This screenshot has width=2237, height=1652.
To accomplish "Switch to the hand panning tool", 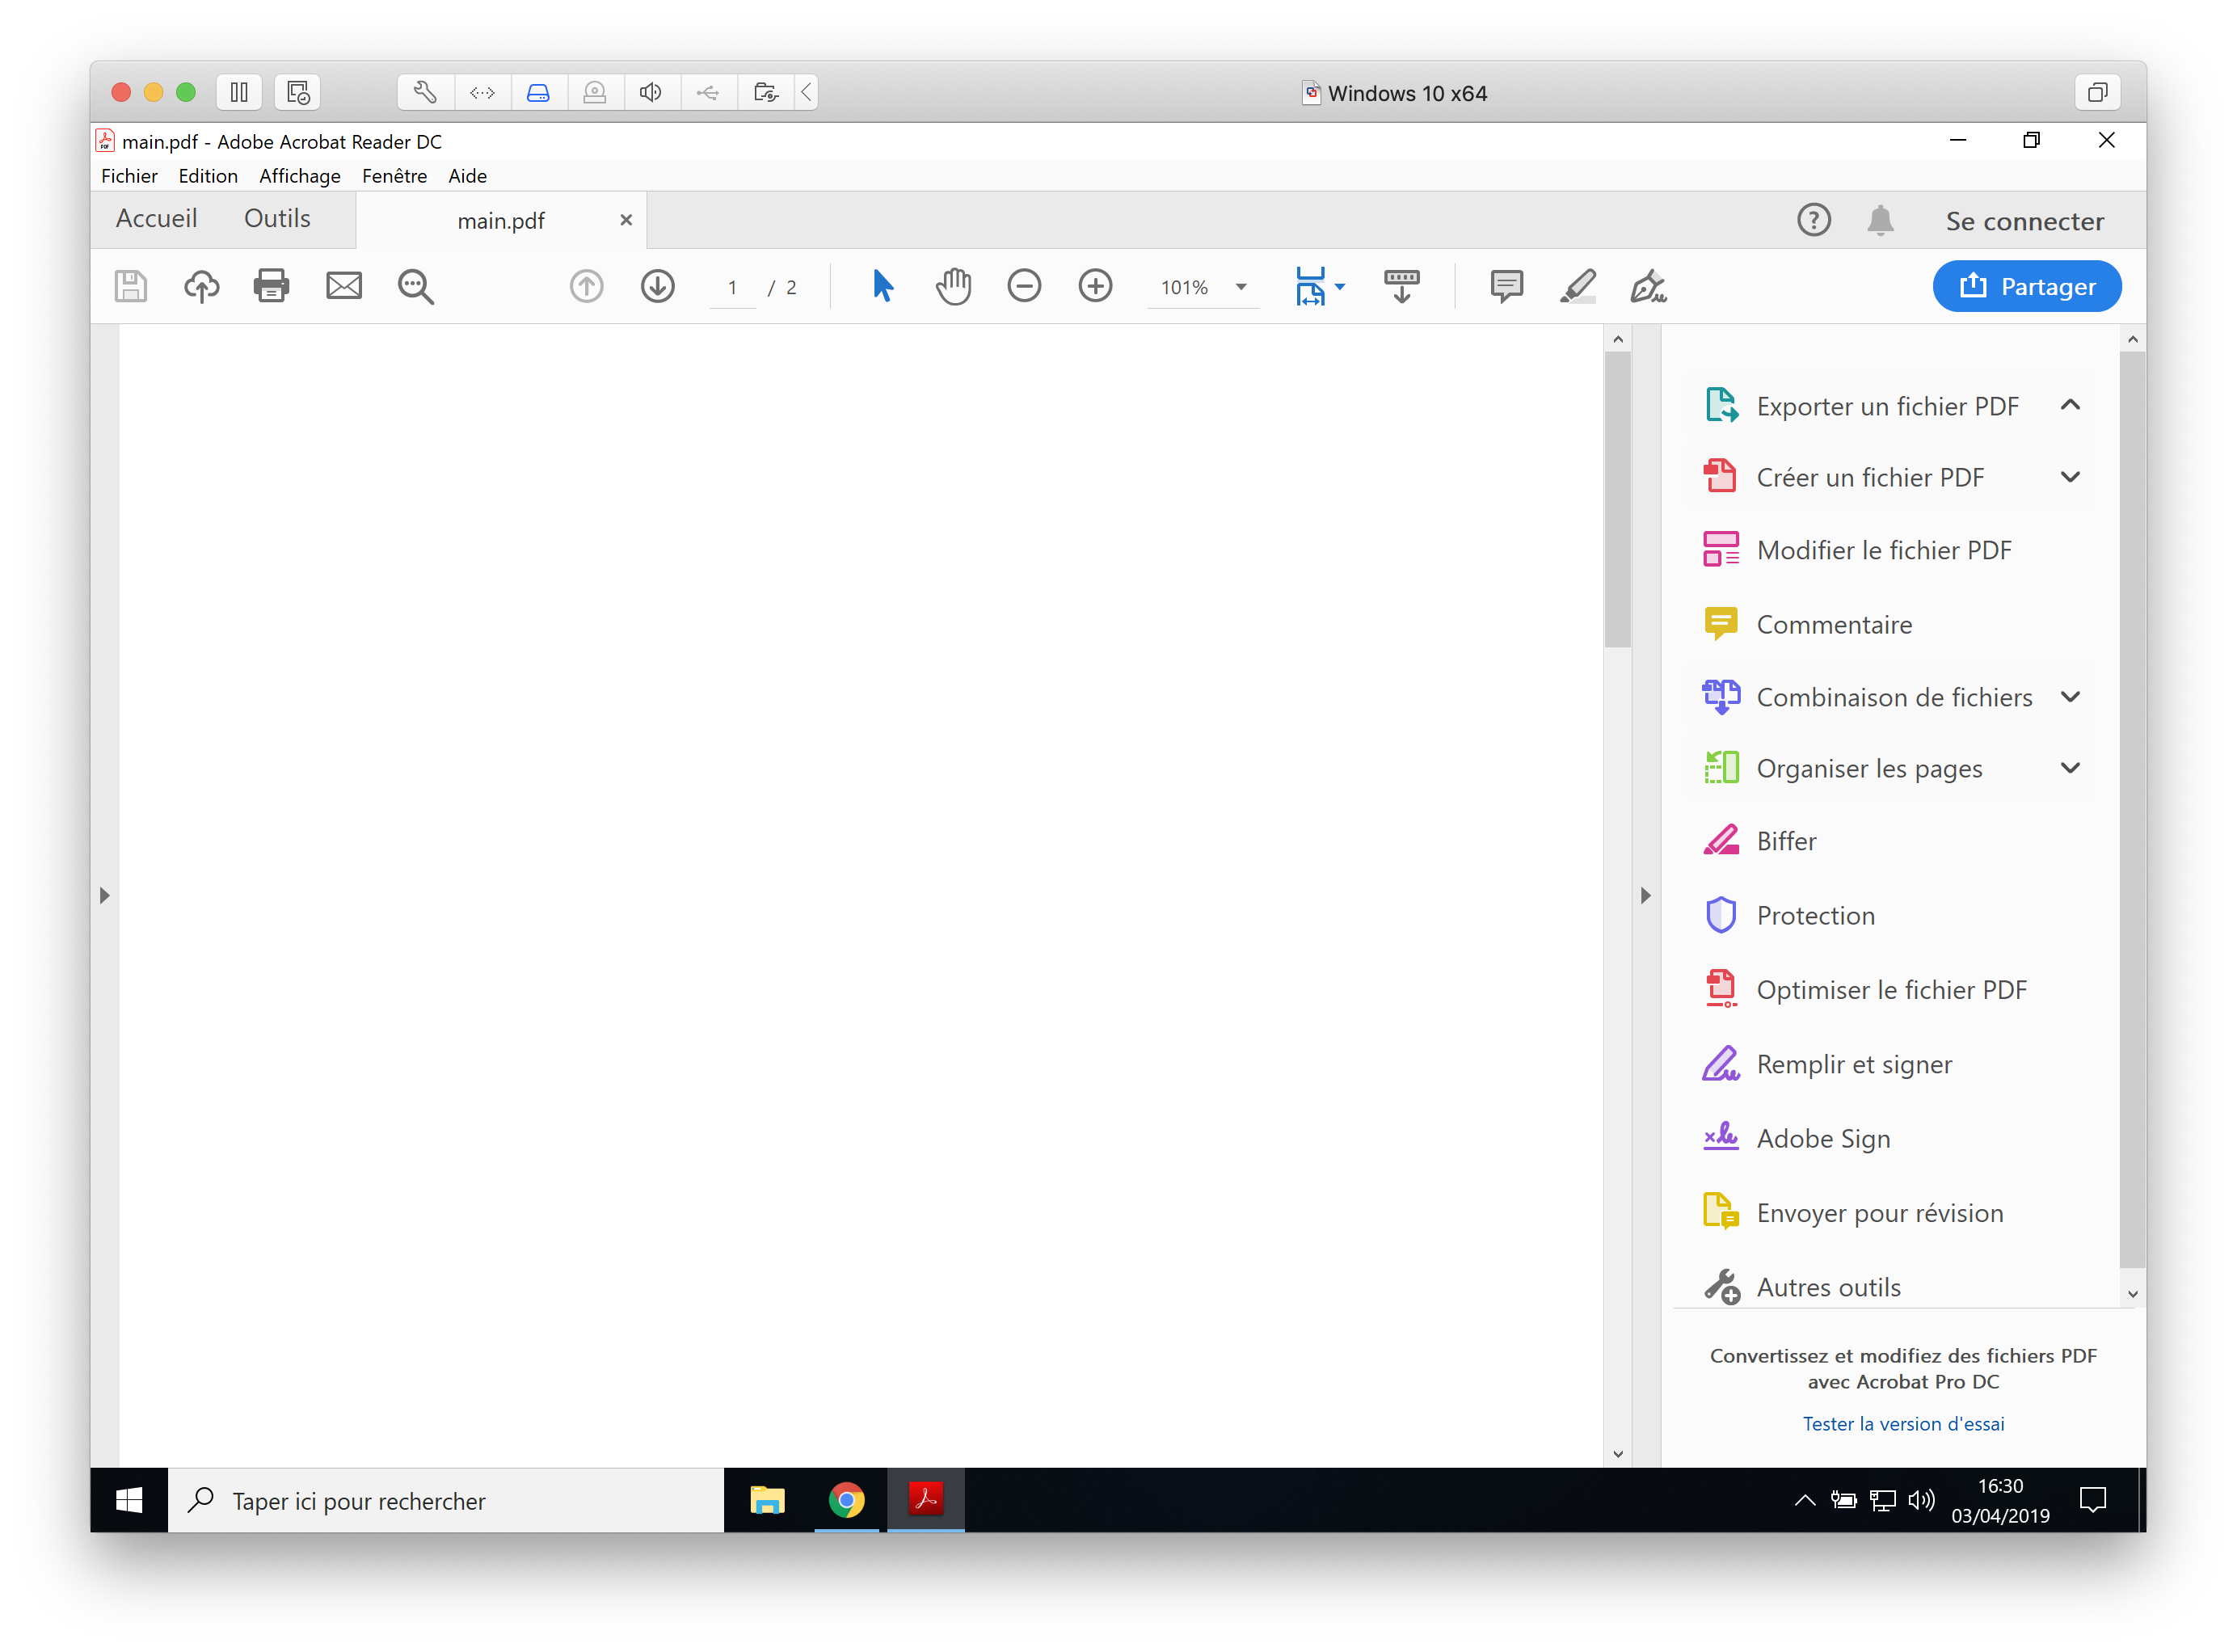I will coord(952,286).
